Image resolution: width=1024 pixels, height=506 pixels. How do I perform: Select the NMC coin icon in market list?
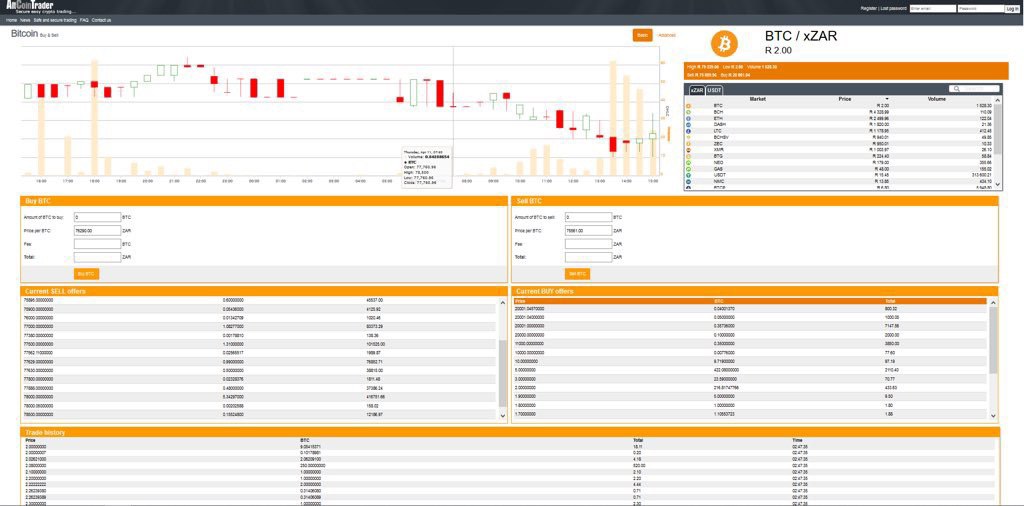688,182
